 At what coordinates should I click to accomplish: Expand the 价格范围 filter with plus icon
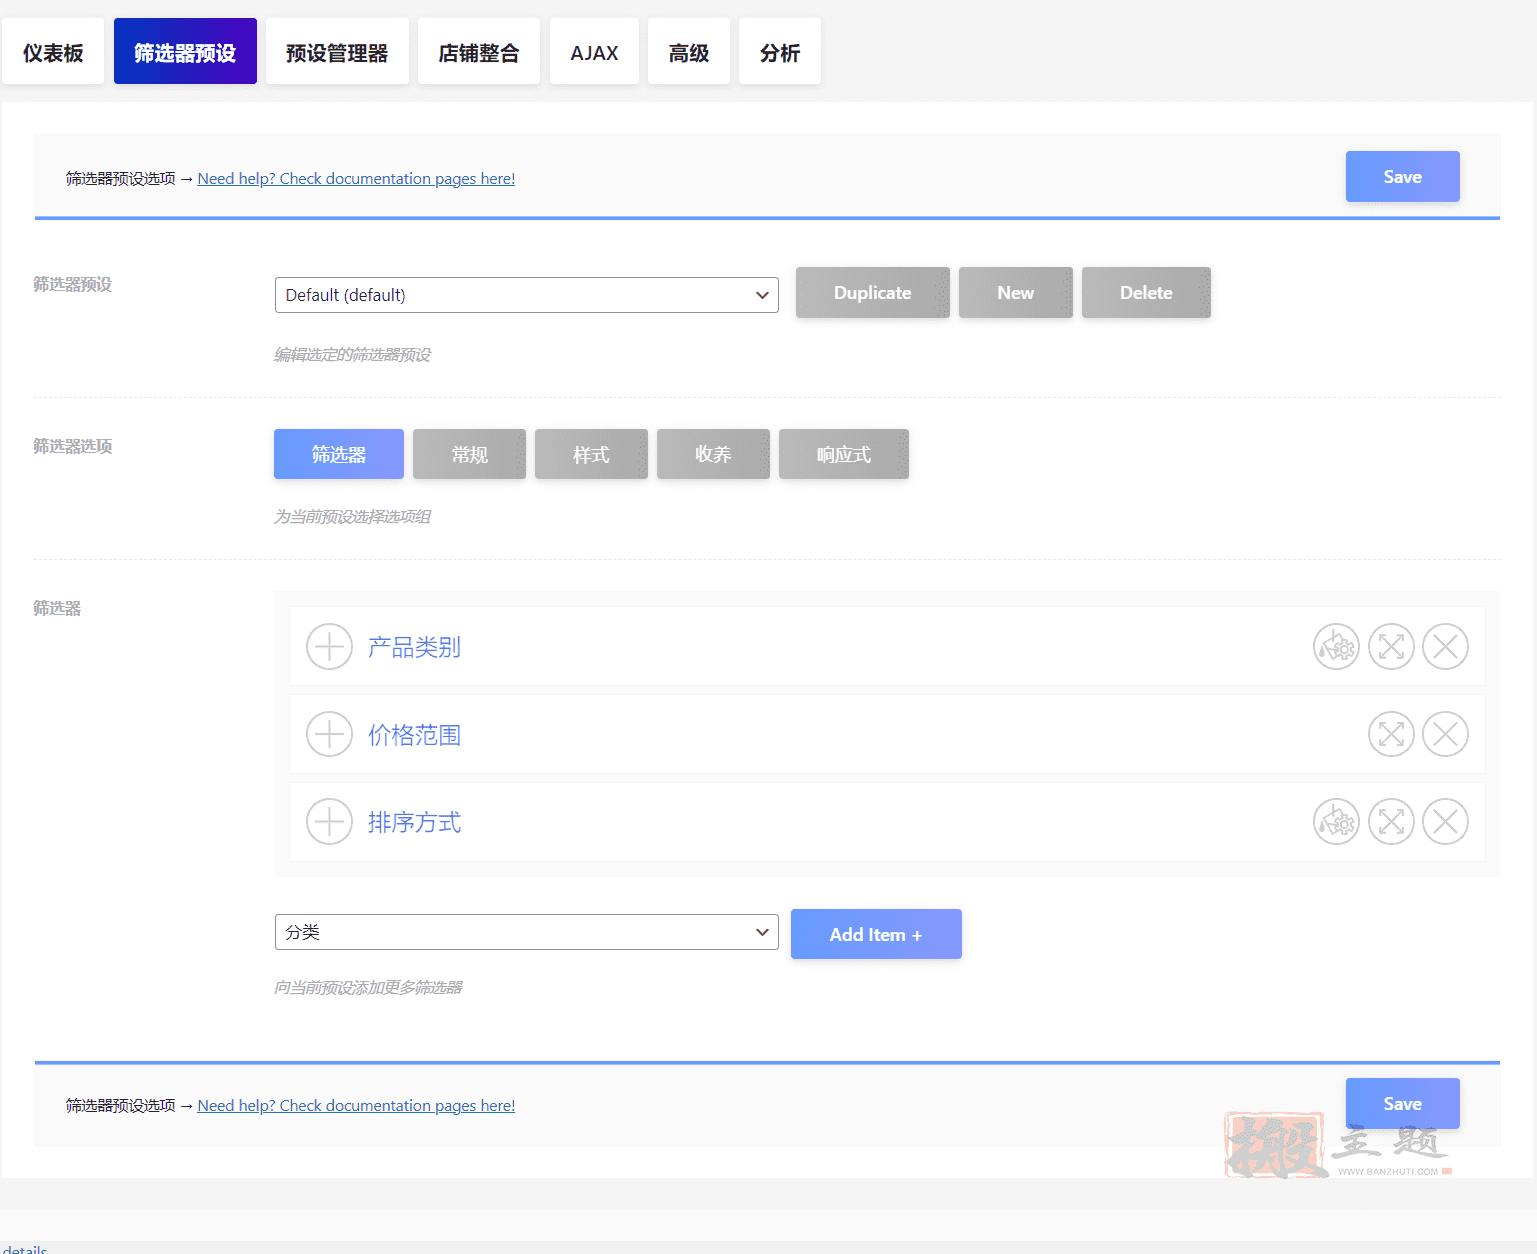pos(329,734)
